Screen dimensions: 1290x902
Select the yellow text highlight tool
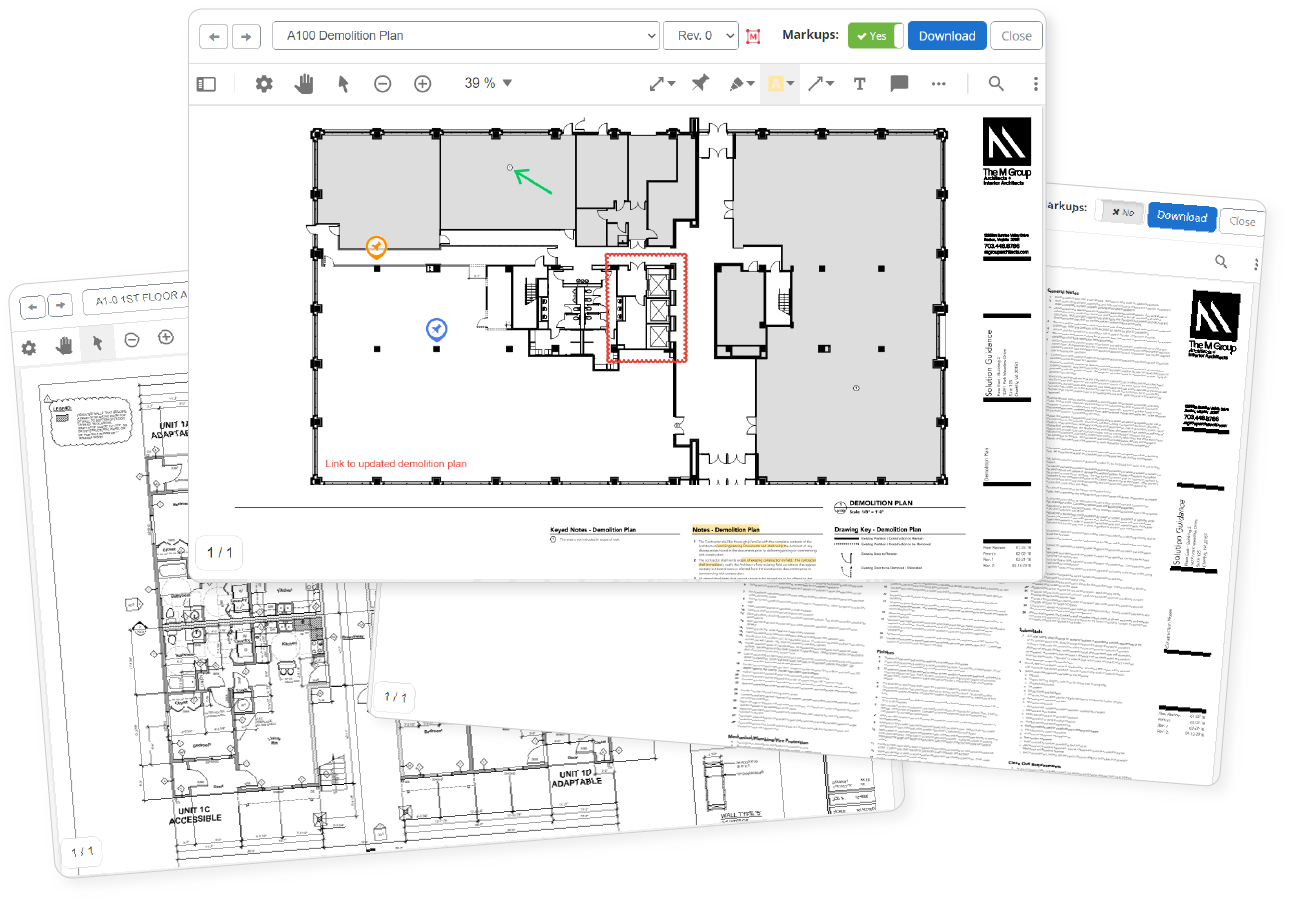tap(776, 84)
